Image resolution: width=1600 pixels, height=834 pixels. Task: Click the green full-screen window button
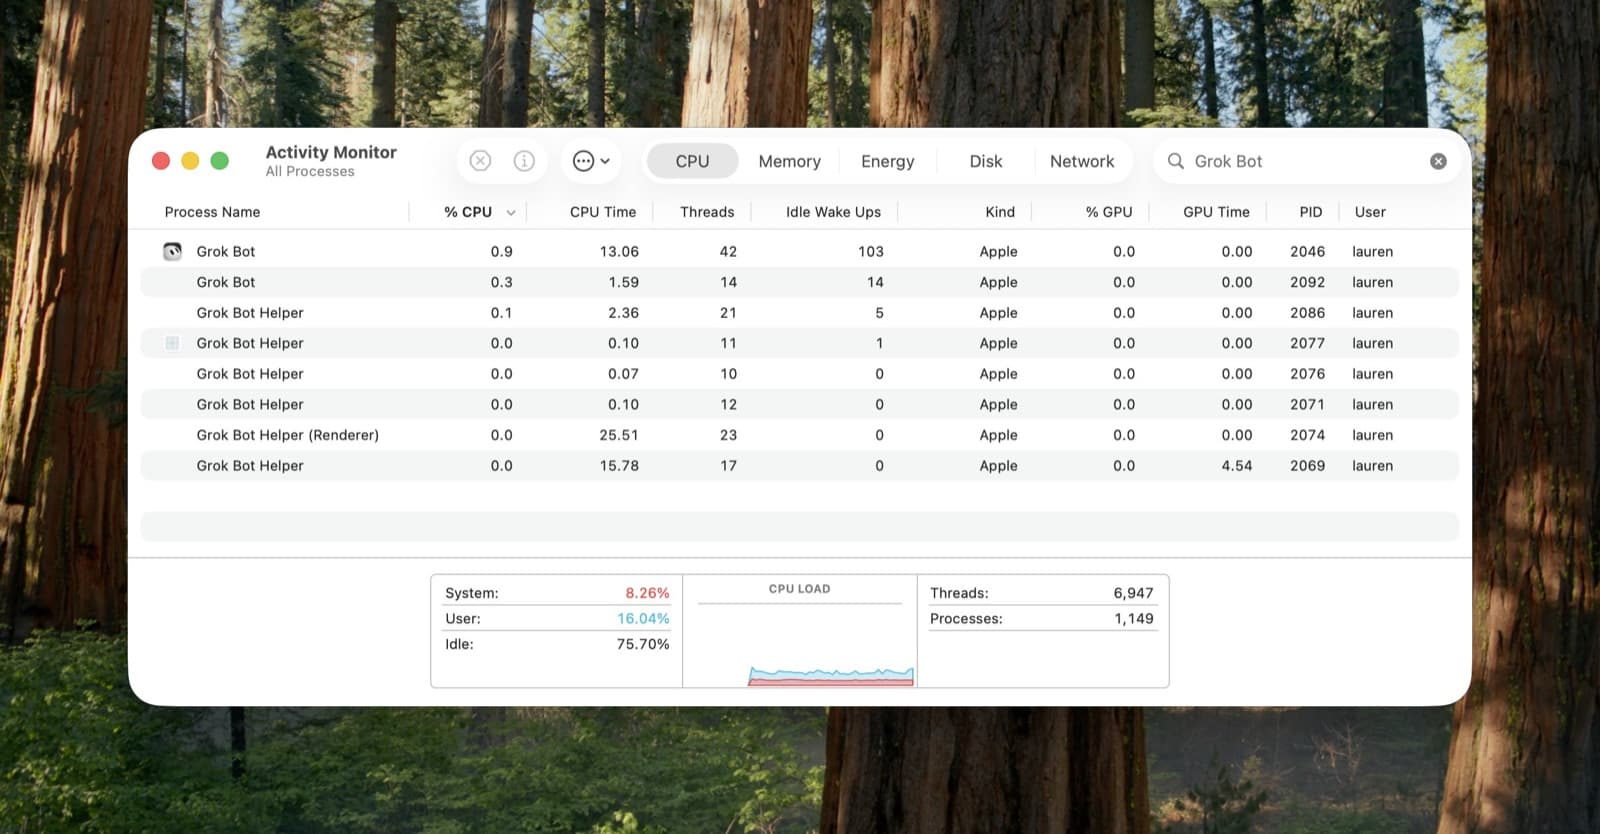(x=220, y=161)
